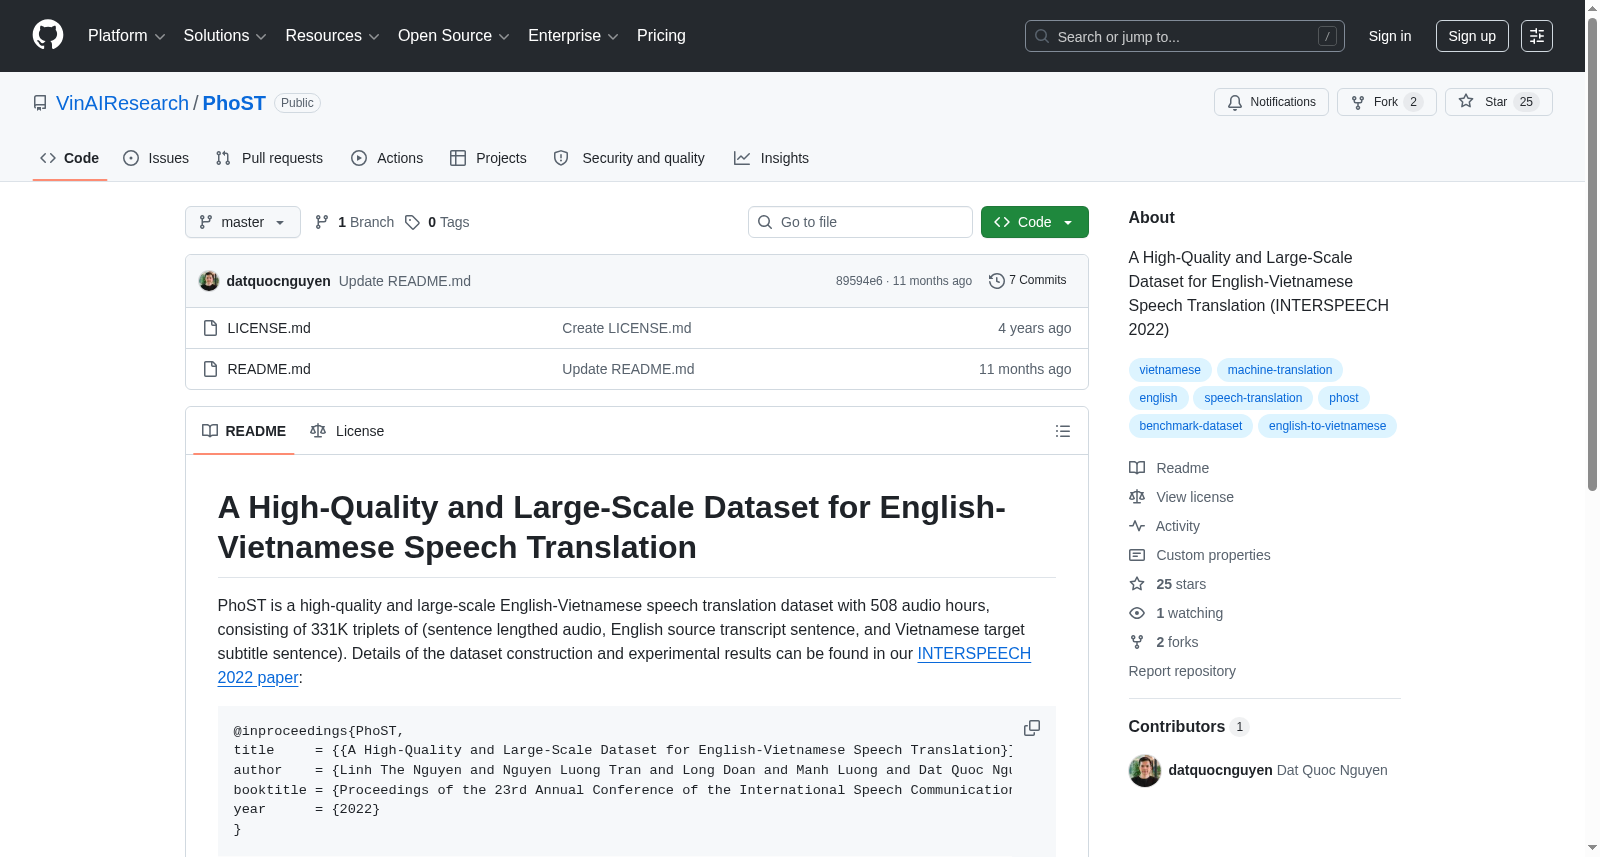Viewport: 1600px width, 857px height.
Task: Click the commit history clock icon
Action: coord(996,281)
